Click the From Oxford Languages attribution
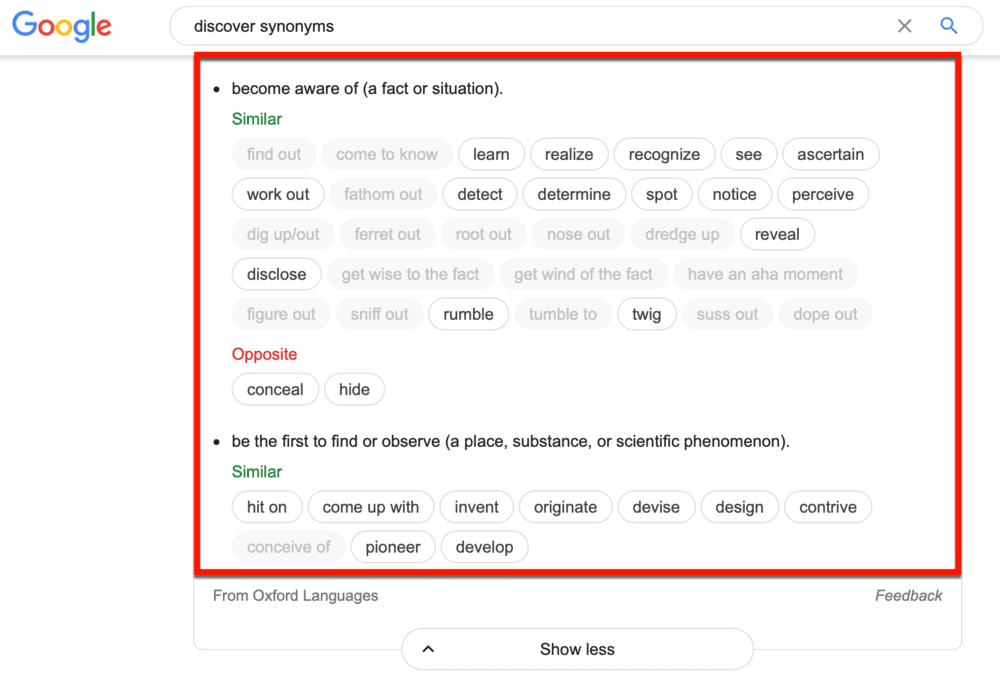This screenshot has height=689, width=1000. coord(295,595)
